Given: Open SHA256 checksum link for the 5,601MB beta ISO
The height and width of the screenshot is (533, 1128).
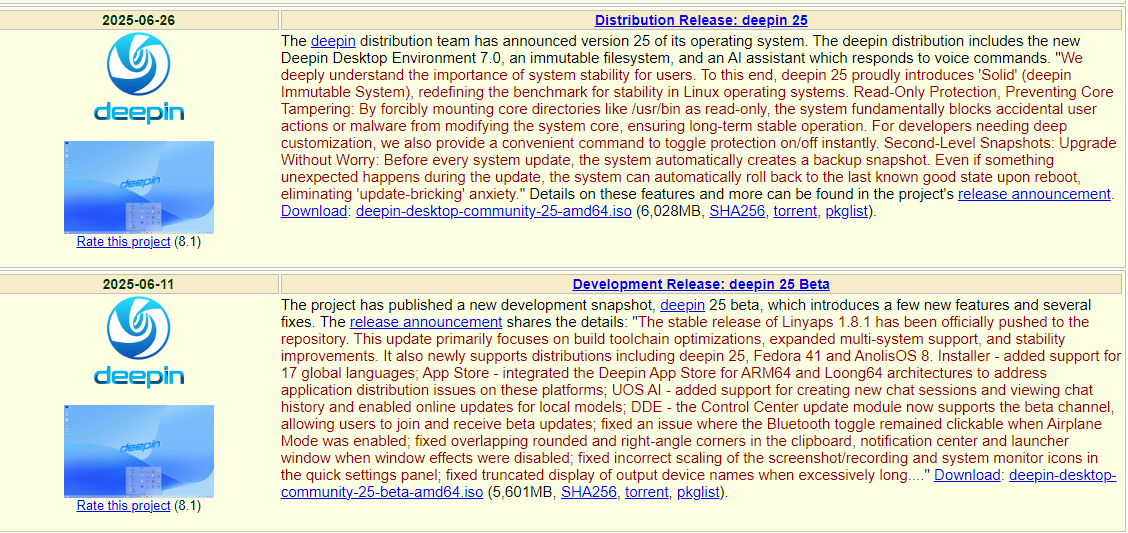Looking at the screenshot, I should (589, 493).
